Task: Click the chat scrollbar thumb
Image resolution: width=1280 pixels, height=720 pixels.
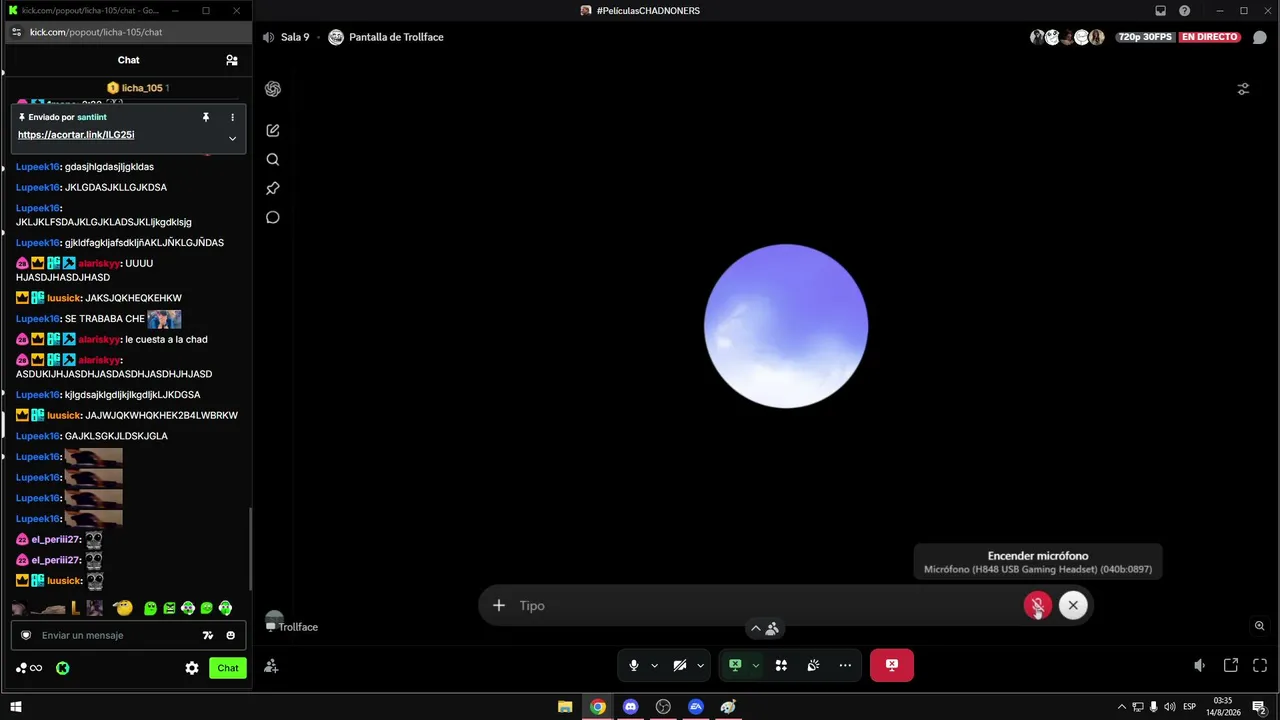Action: 250,549
